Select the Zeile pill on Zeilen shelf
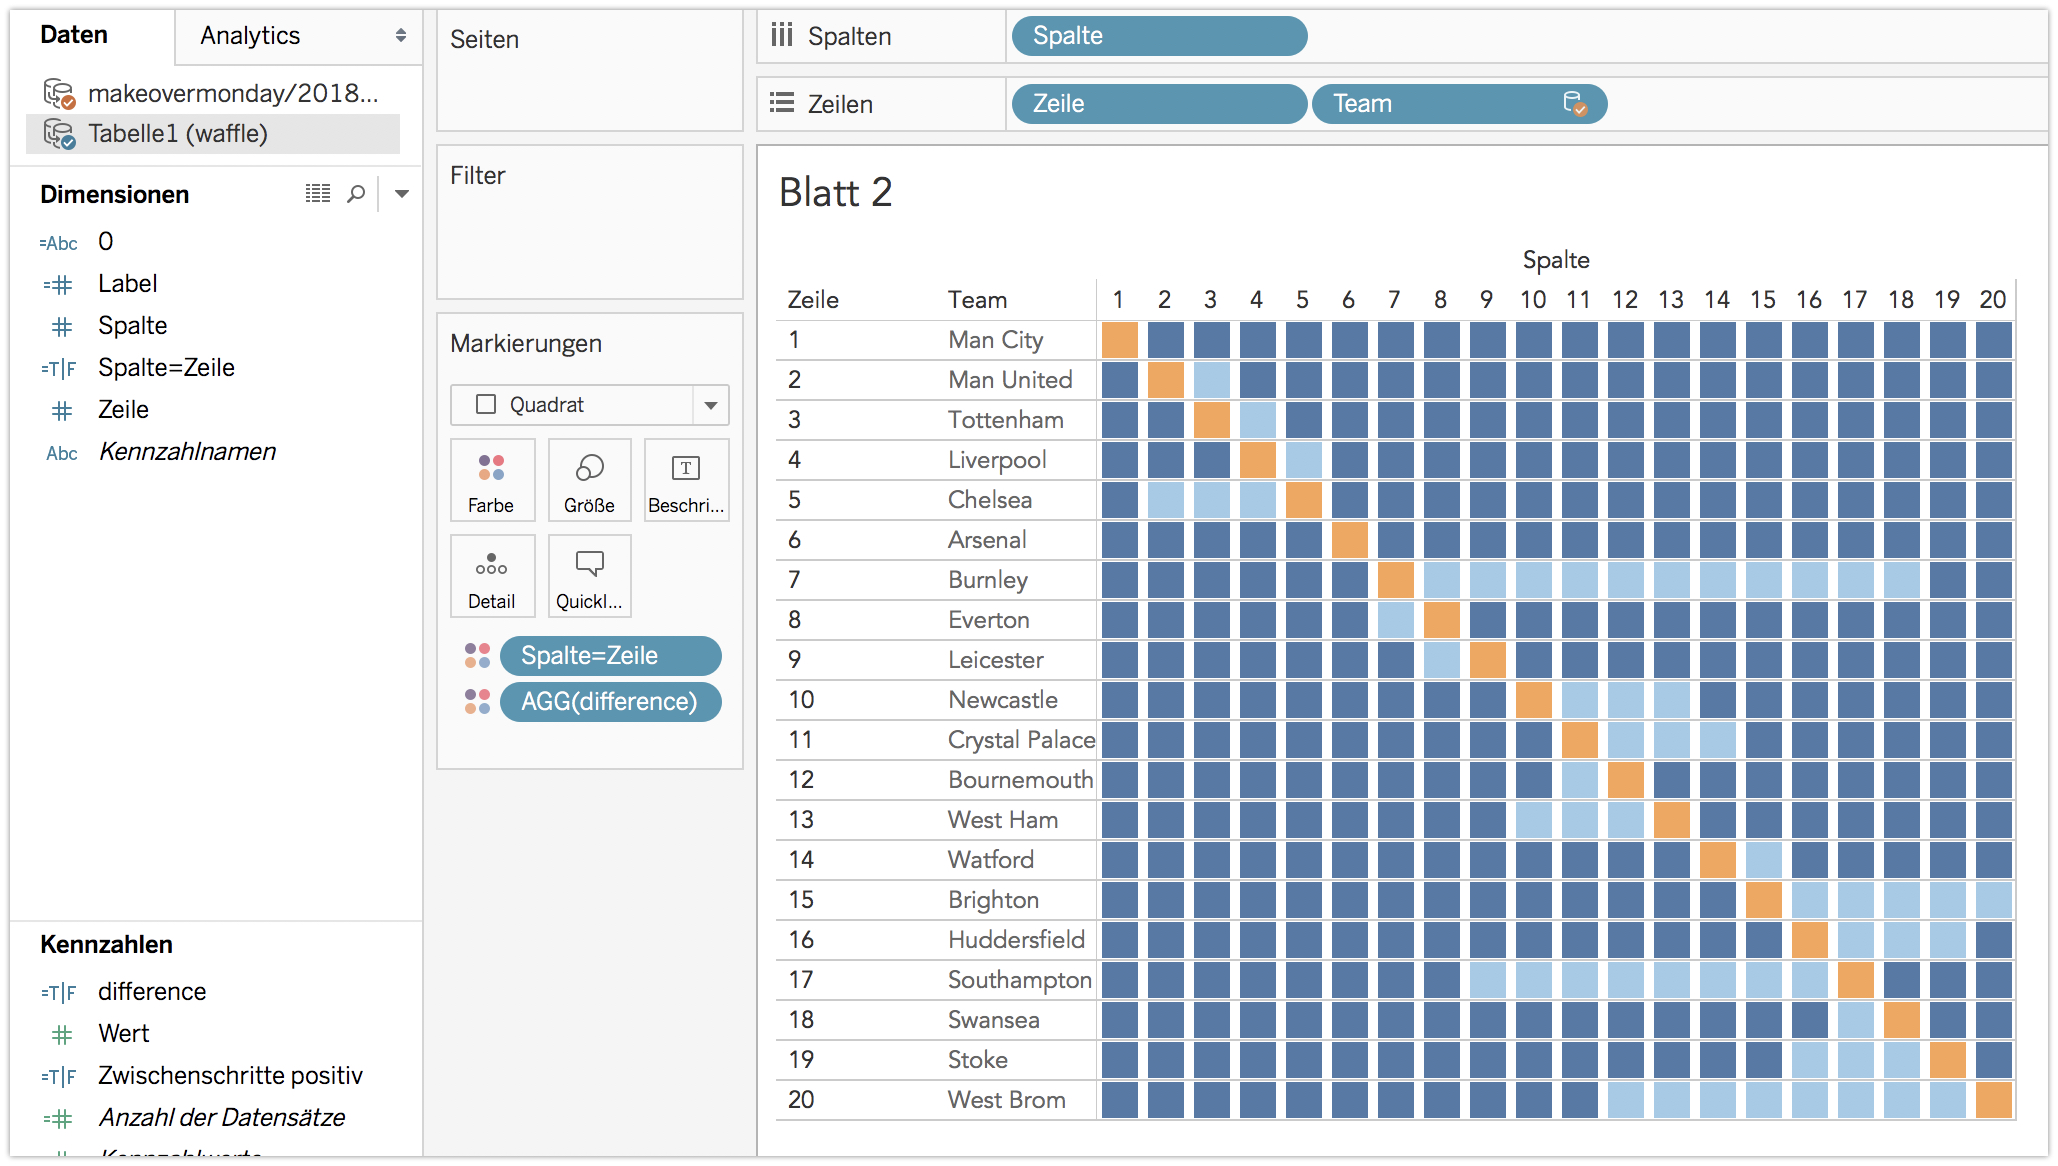 1159,104
